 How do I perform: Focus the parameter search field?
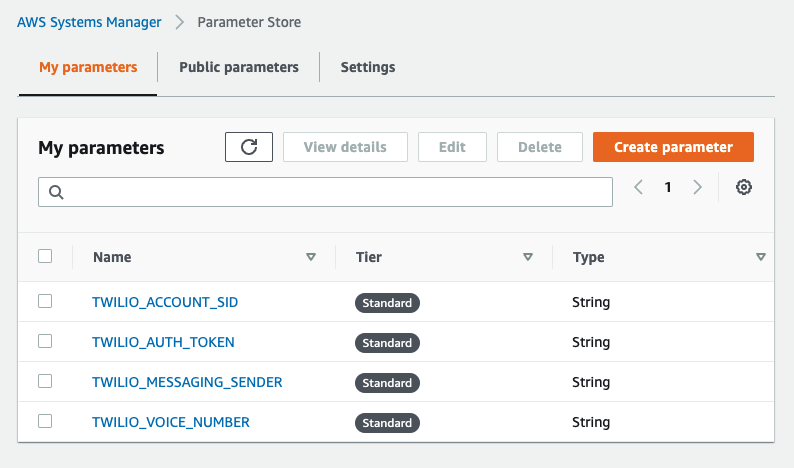point(325,192)
